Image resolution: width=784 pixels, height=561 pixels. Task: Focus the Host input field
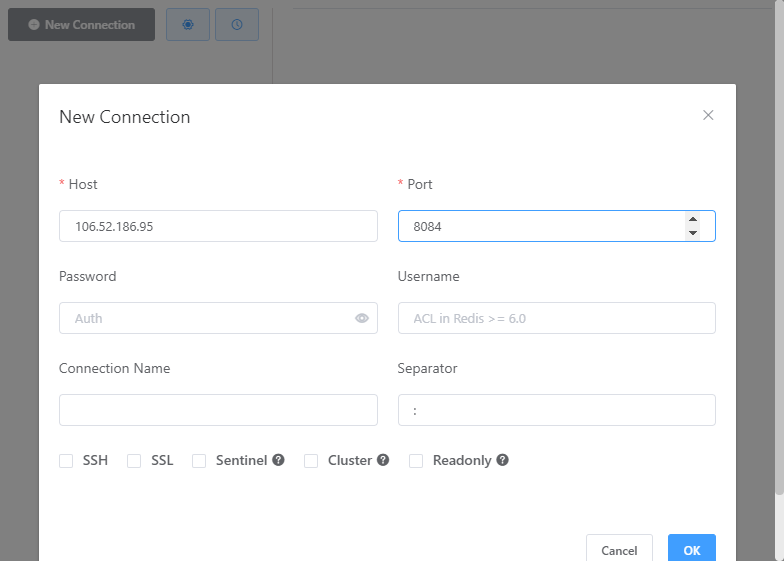pyautogui.click(x=218, y=226)
